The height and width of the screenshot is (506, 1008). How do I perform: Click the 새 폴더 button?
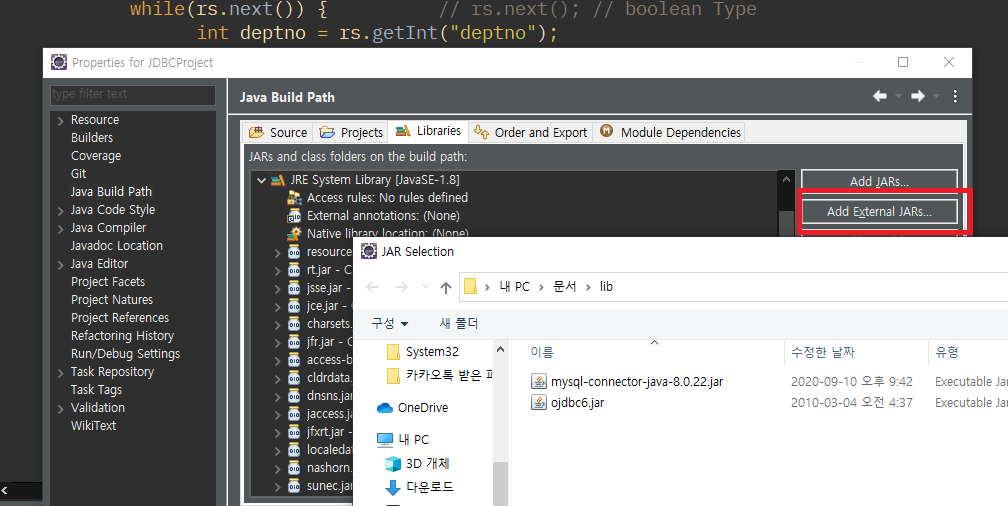[459, 323]
